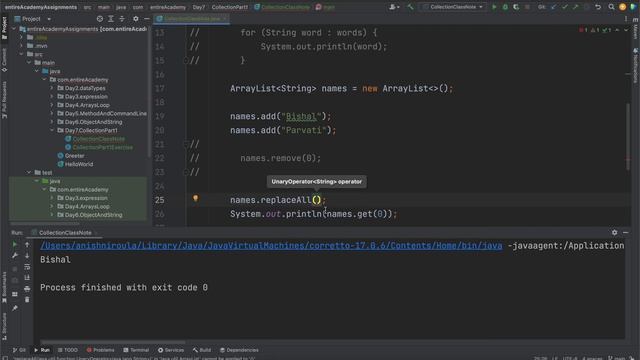Select Opened File target icon in Project panel
Viewport: 640px width, 360px height.
[x=100, y=19]
